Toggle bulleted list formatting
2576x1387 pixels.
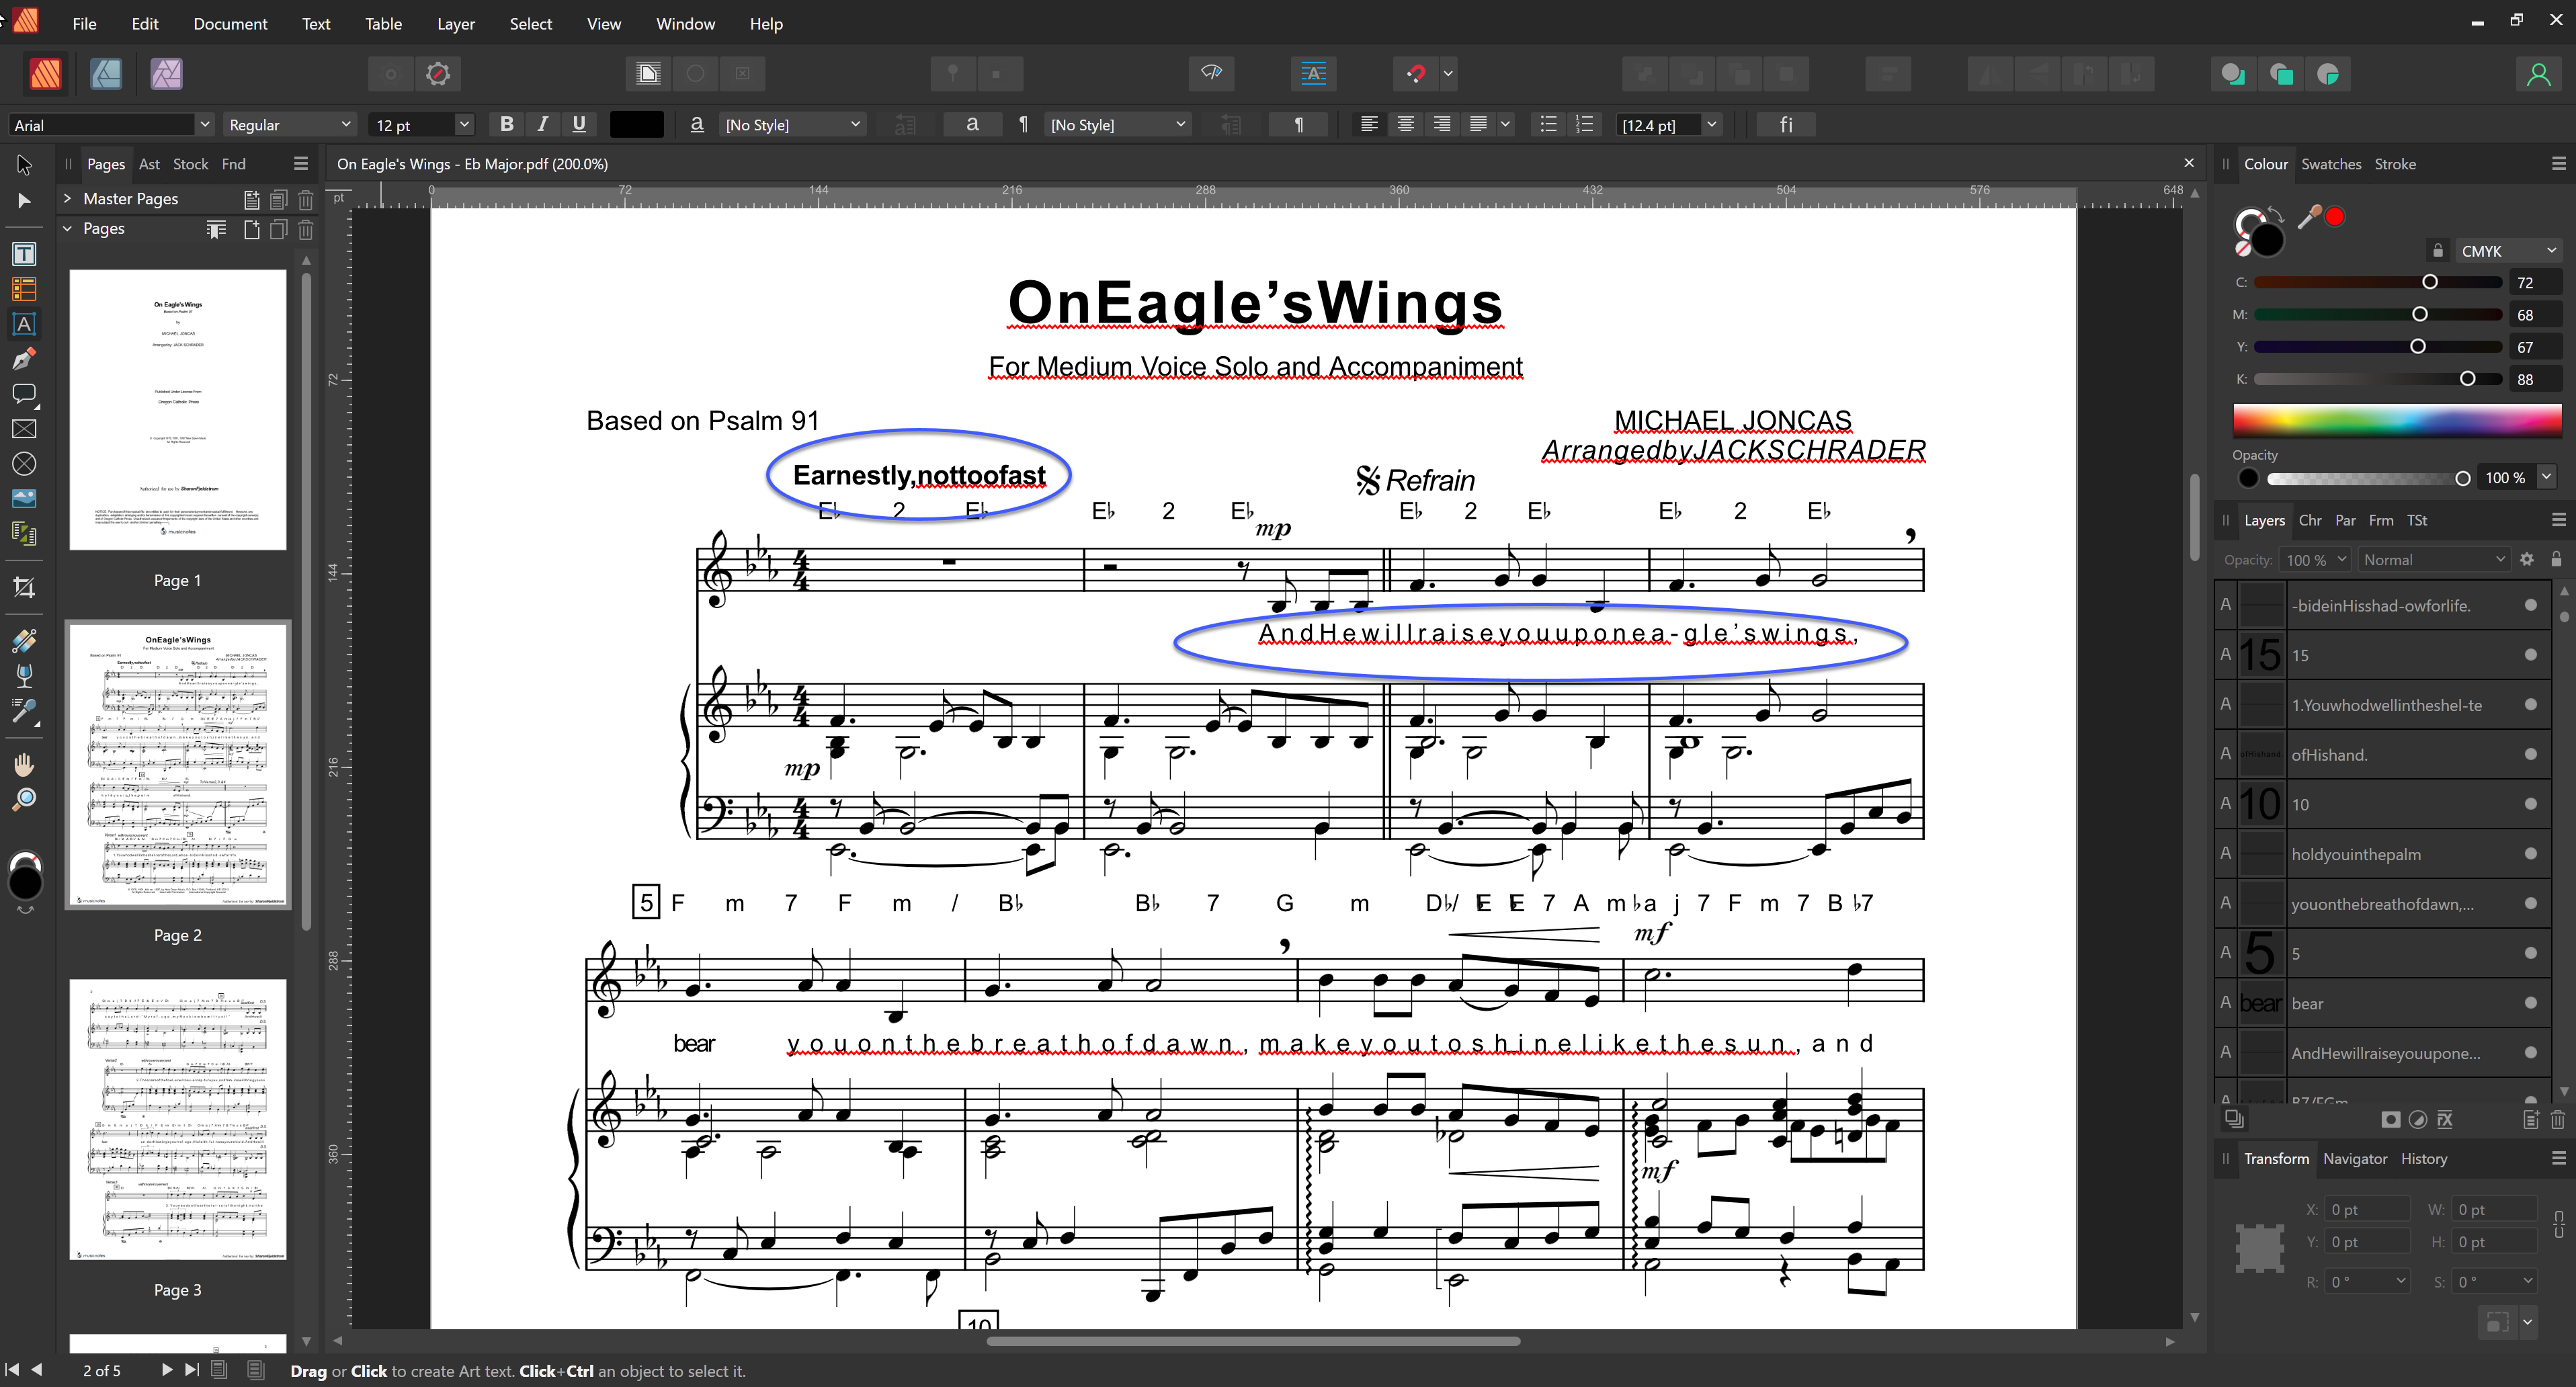click(x=1548, y=124)
